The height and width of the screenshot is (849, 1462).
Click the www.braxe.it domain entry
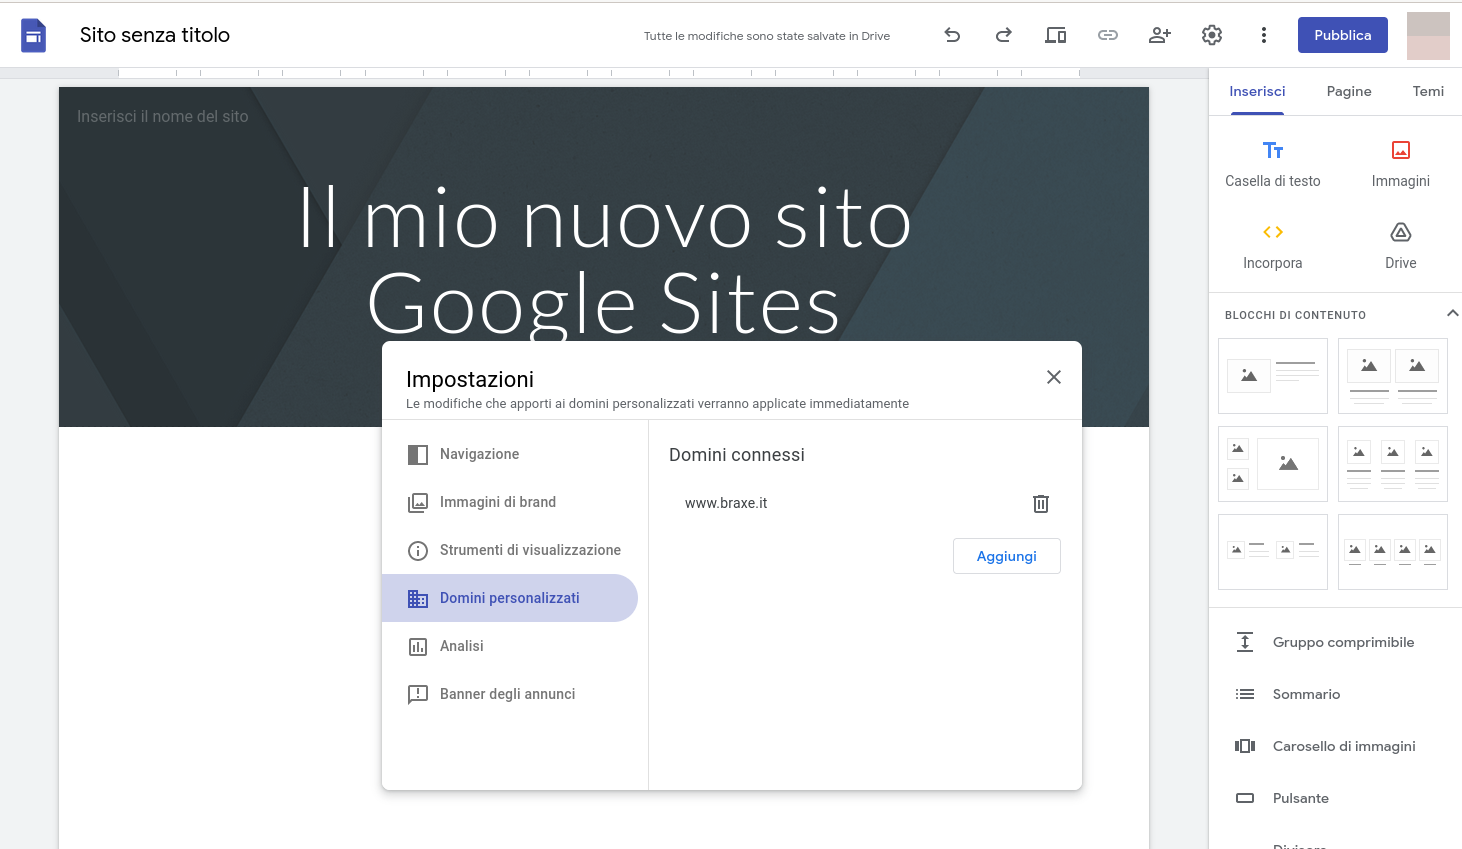pyautogui.click(x=726, y=503)
